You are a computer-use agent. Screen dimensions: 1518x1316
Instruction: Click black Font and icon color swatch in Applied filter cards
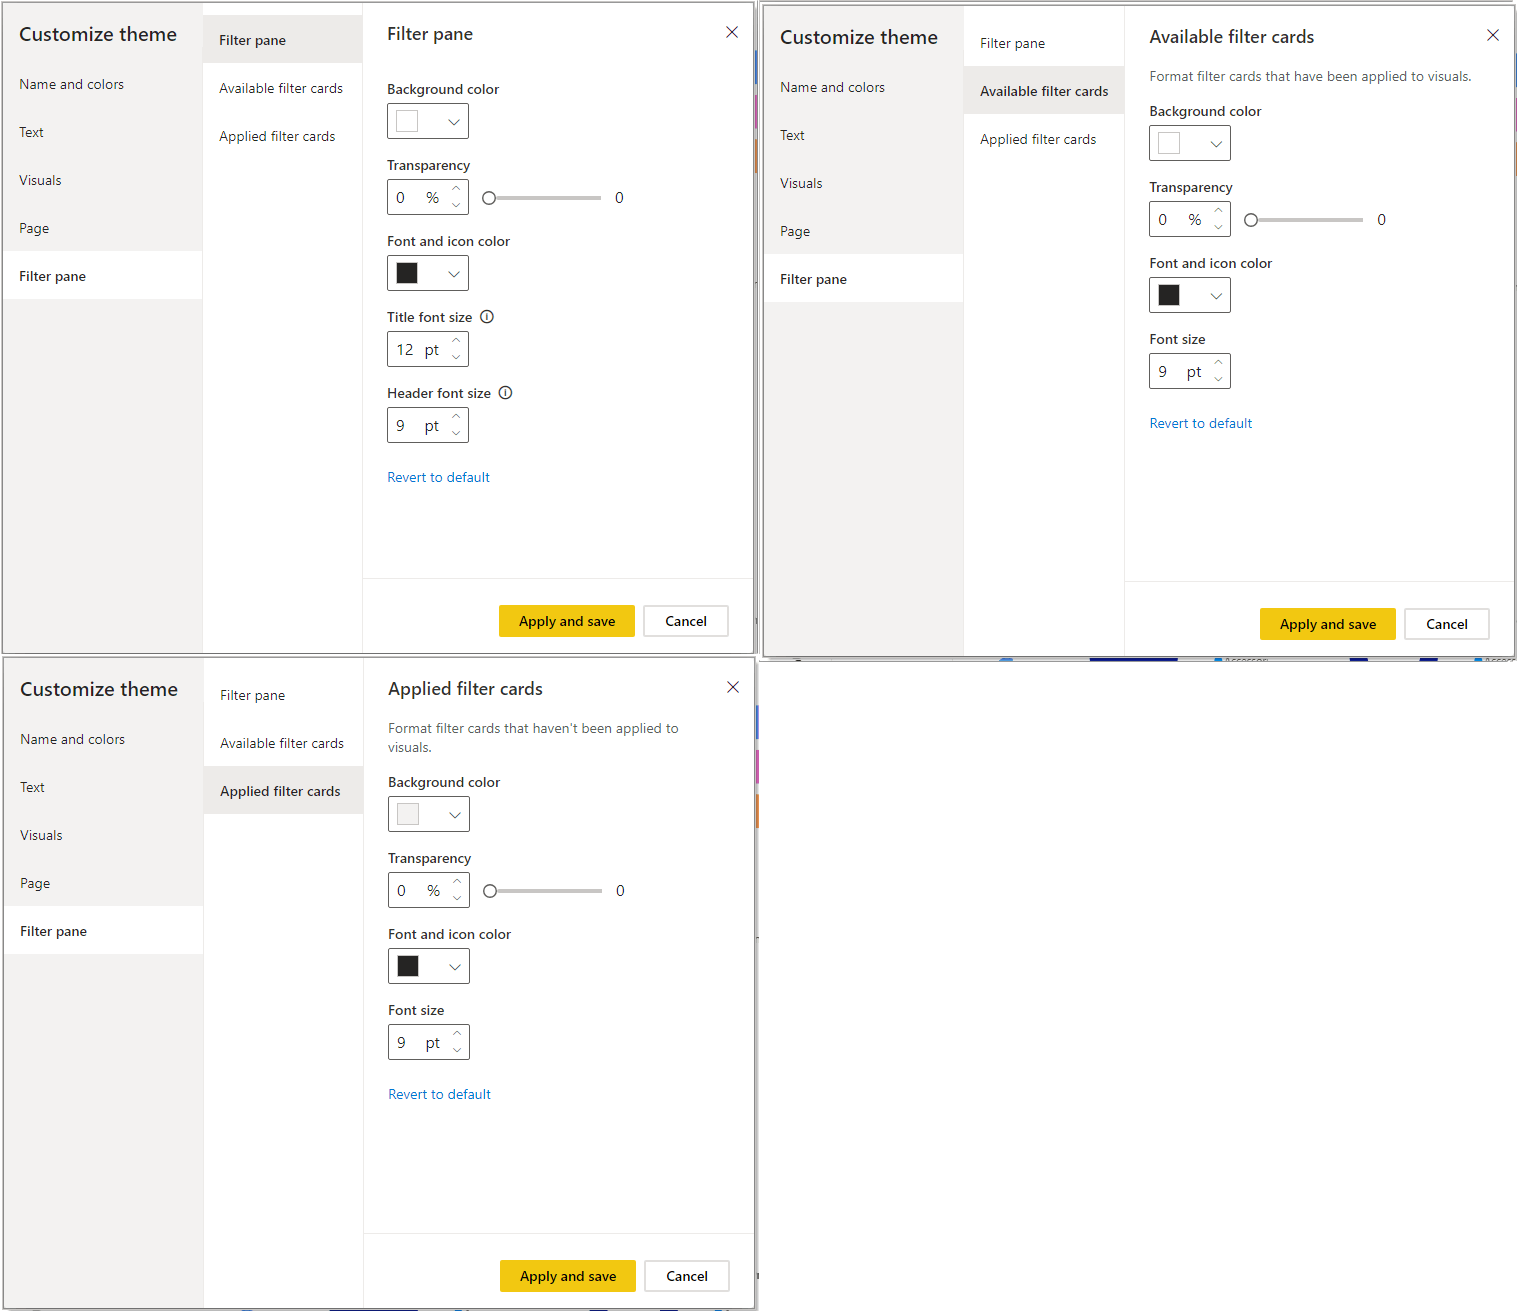click(408, 967)
